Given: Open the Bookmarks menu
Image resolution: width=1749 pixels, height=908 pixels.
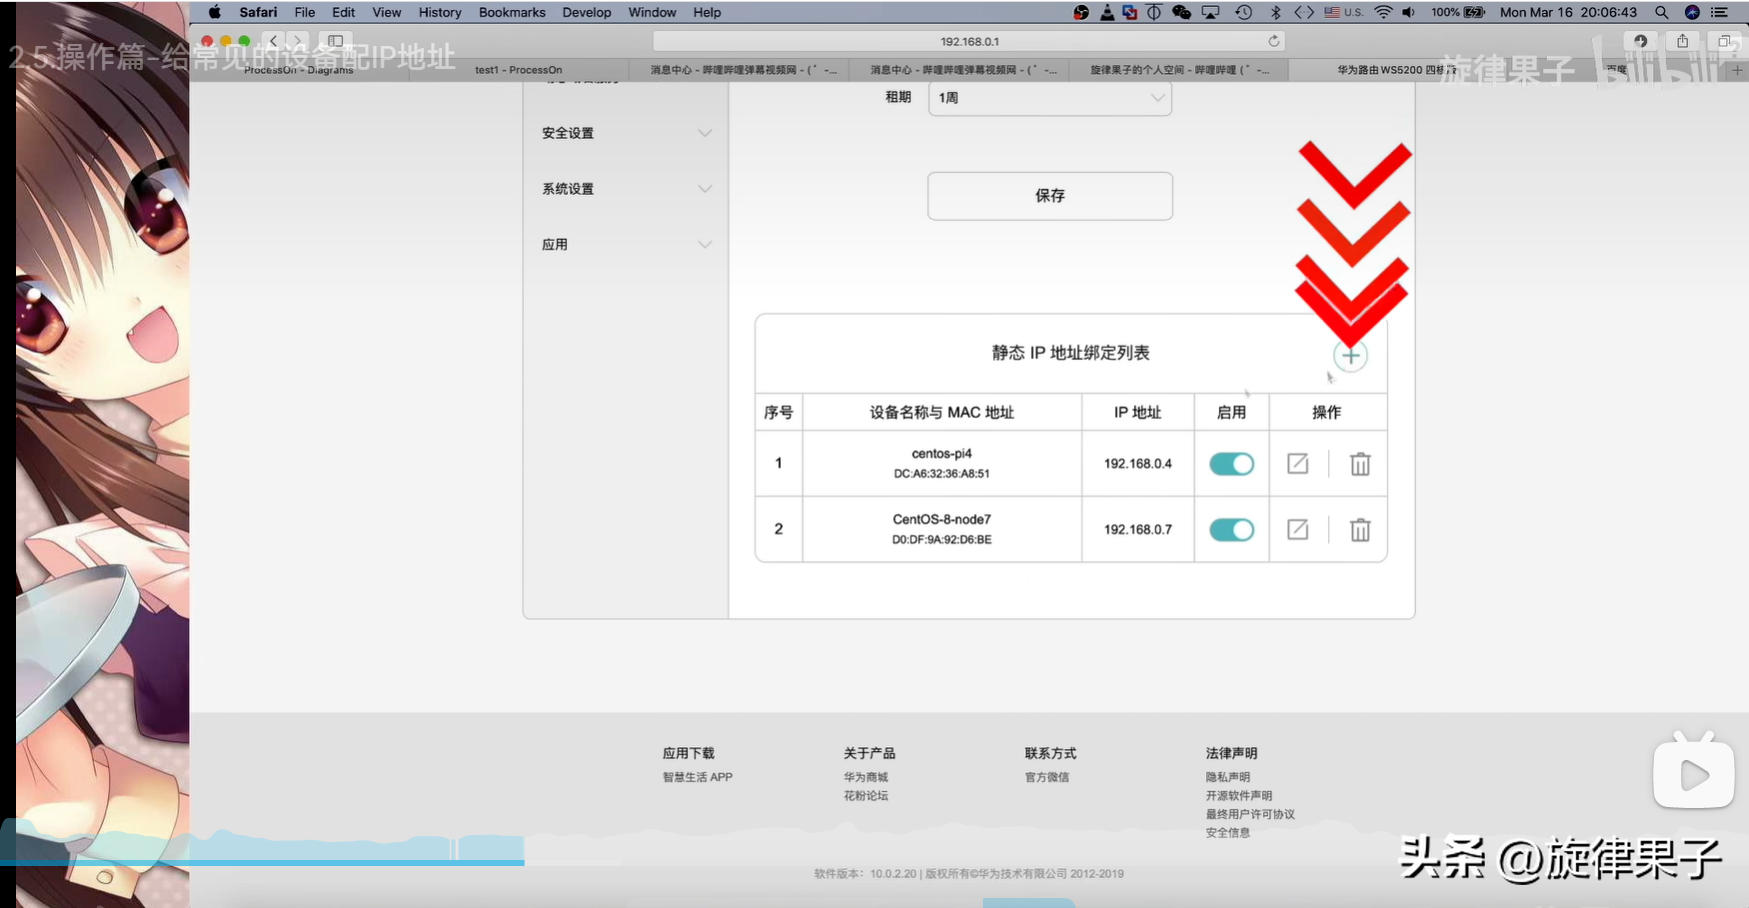Looking at the screenshot, I should (511, 12).
